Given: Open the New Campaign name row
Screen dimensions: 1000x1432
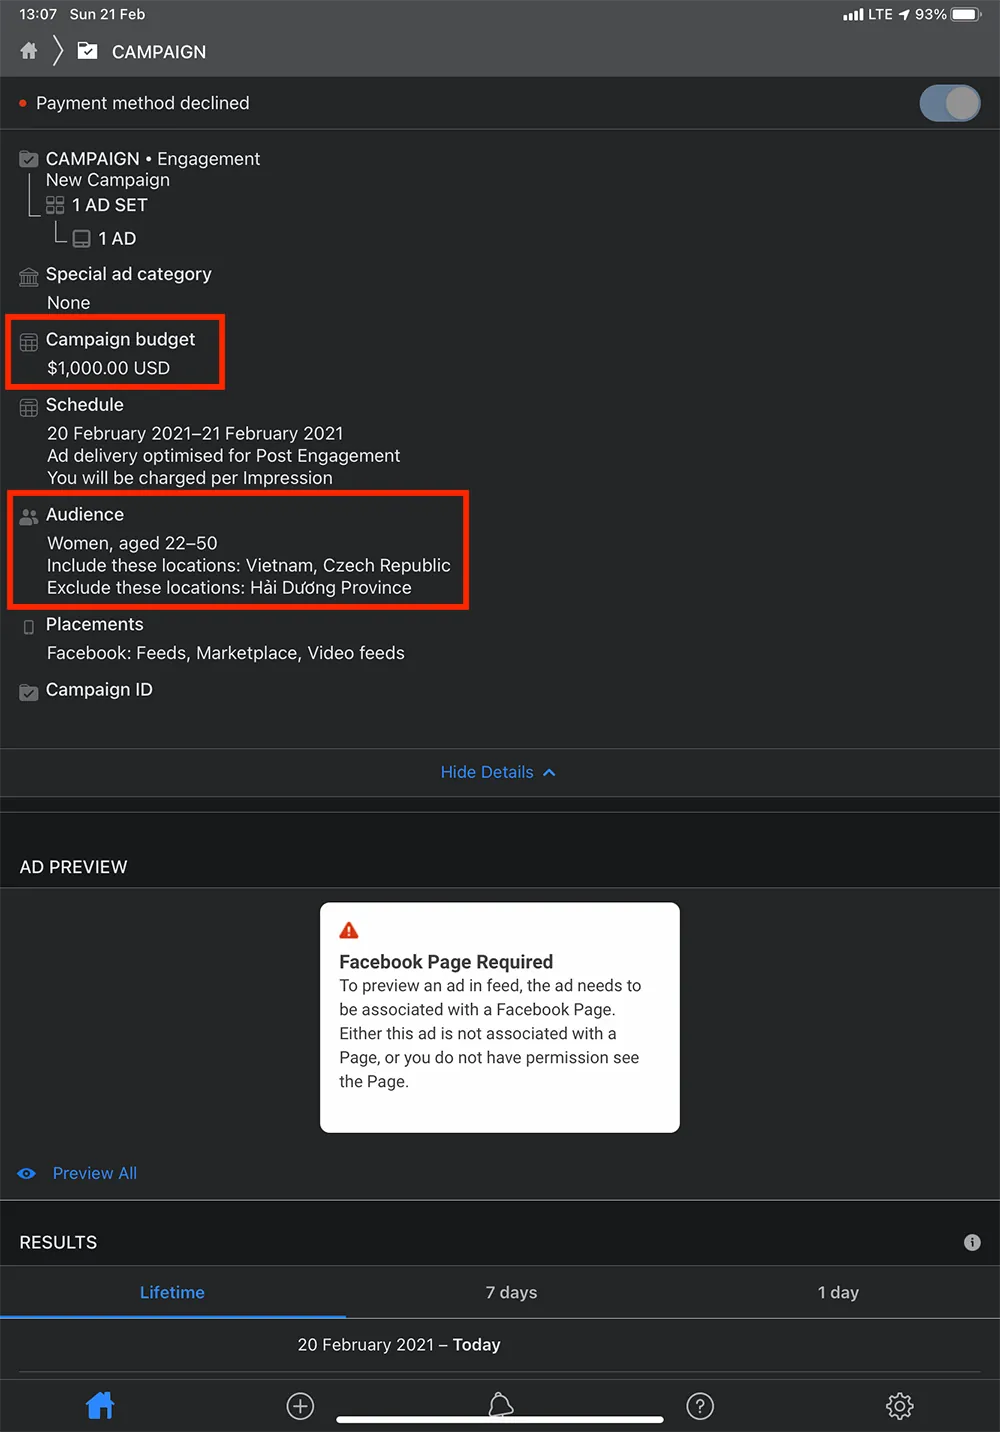Looking at the screenshot, I should point(108,180).
